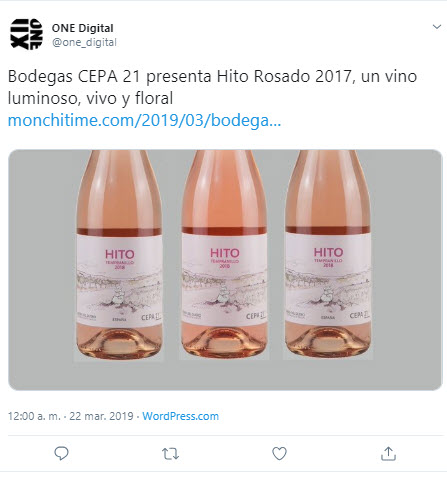Click the HITO title on the left bottle label
447x478 pixels.
point(120,254)
